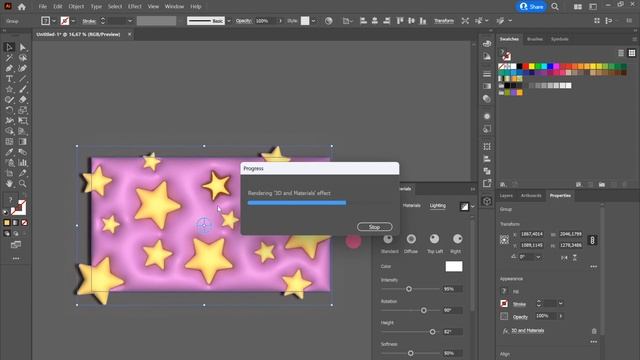Choose Top Left lighting preset

[x=434, y=239]
